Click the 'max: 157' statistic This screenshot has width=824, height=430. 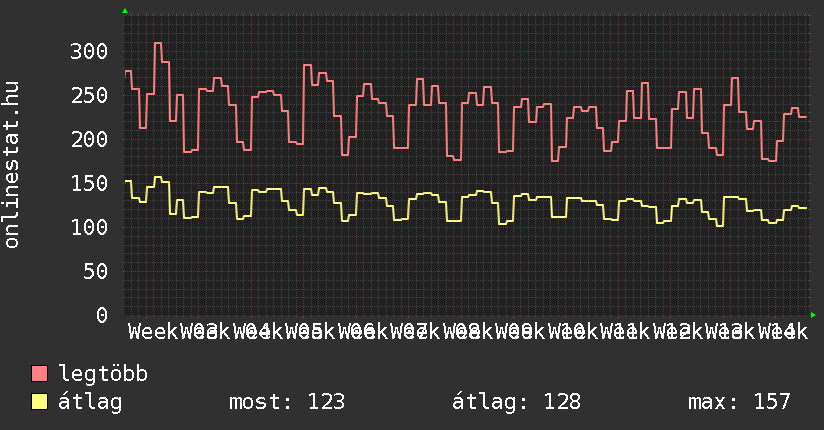[x=739, y=402]
